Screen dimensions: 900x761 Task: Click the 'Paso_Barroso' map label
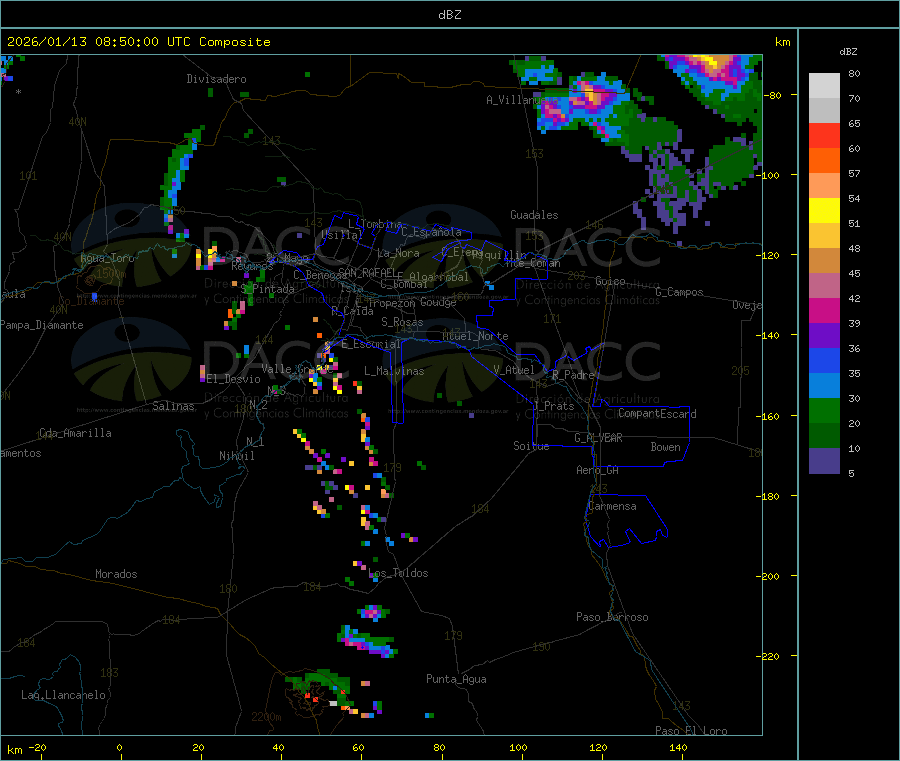pyautogui.click(x=612, y=617)
